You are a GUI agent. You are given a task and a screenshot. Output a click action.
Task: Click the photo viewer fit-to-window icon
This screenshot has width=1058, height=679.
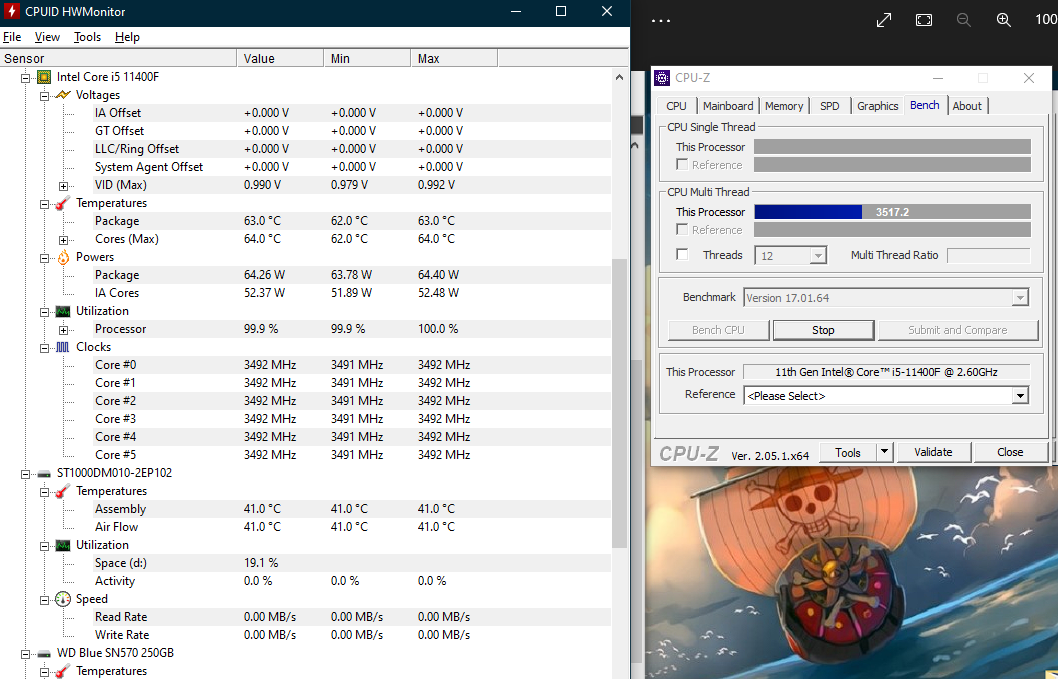(x=924, y=20)
